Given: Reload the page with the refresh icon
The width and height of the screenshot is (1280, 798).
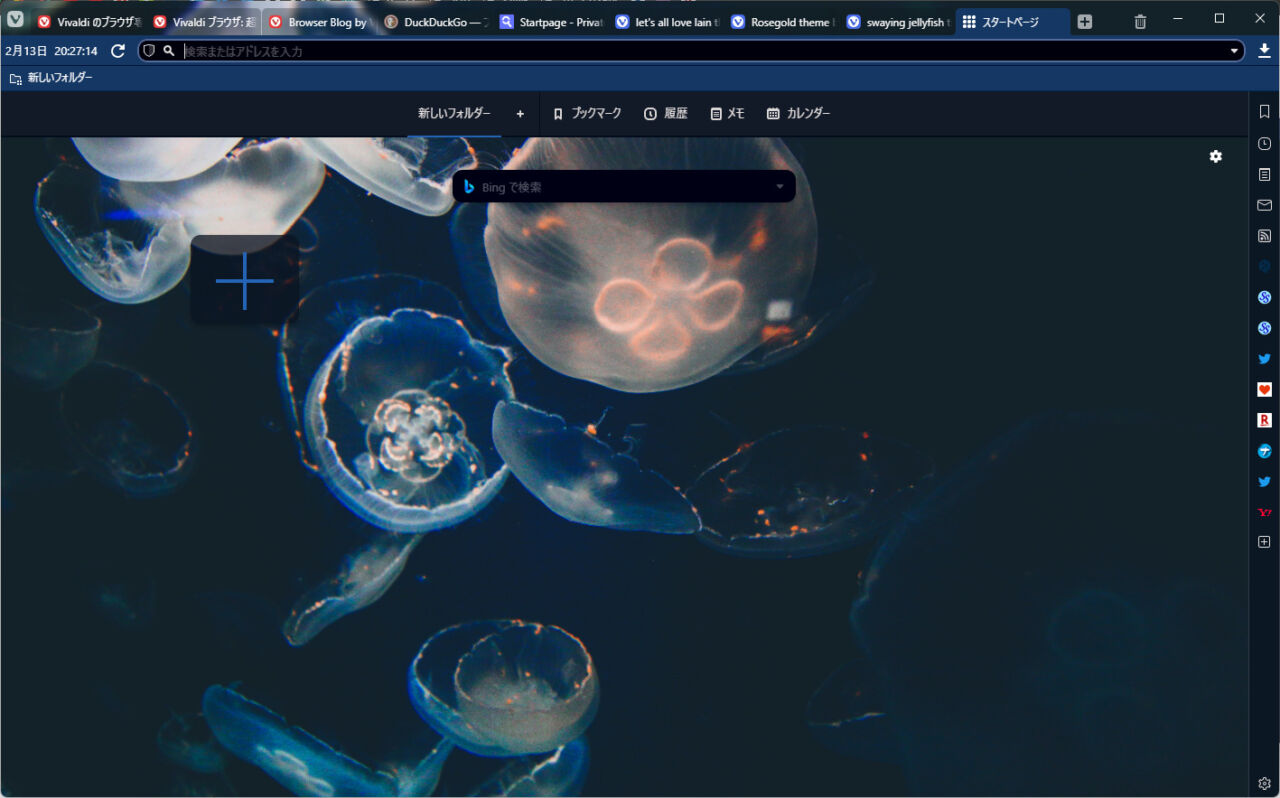Looking at the screenshot, I should 118,51.
